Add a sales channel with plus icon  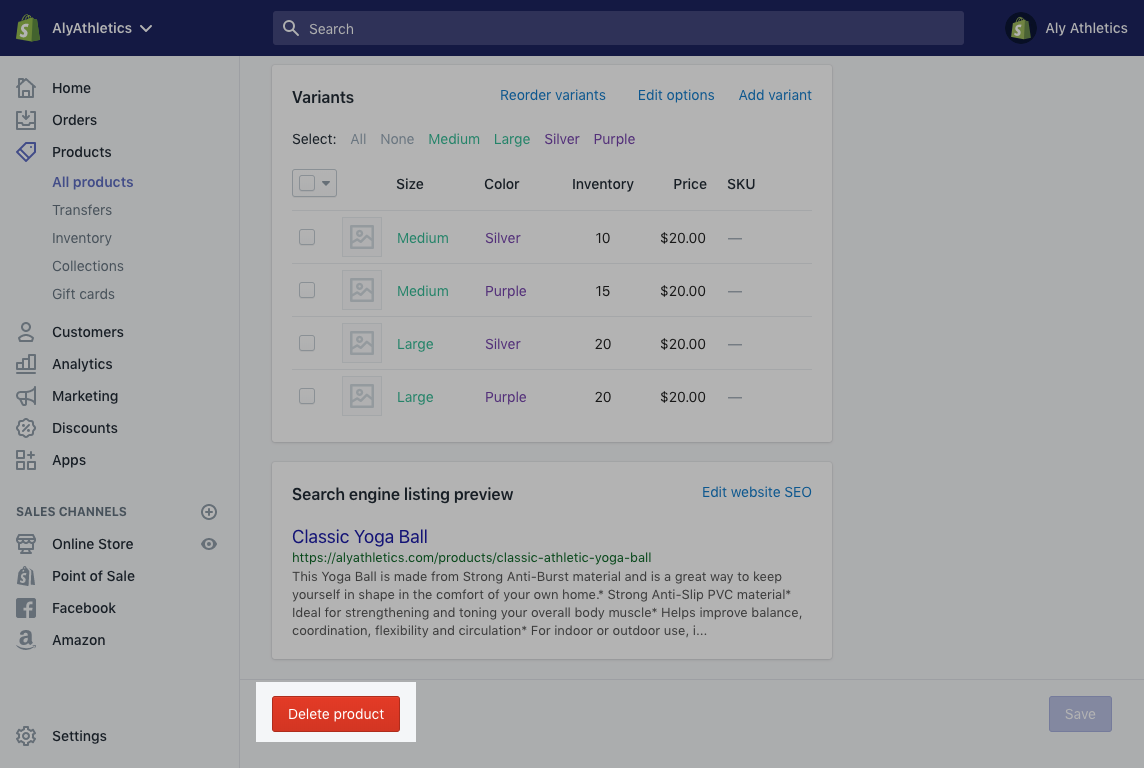(209, 512)
